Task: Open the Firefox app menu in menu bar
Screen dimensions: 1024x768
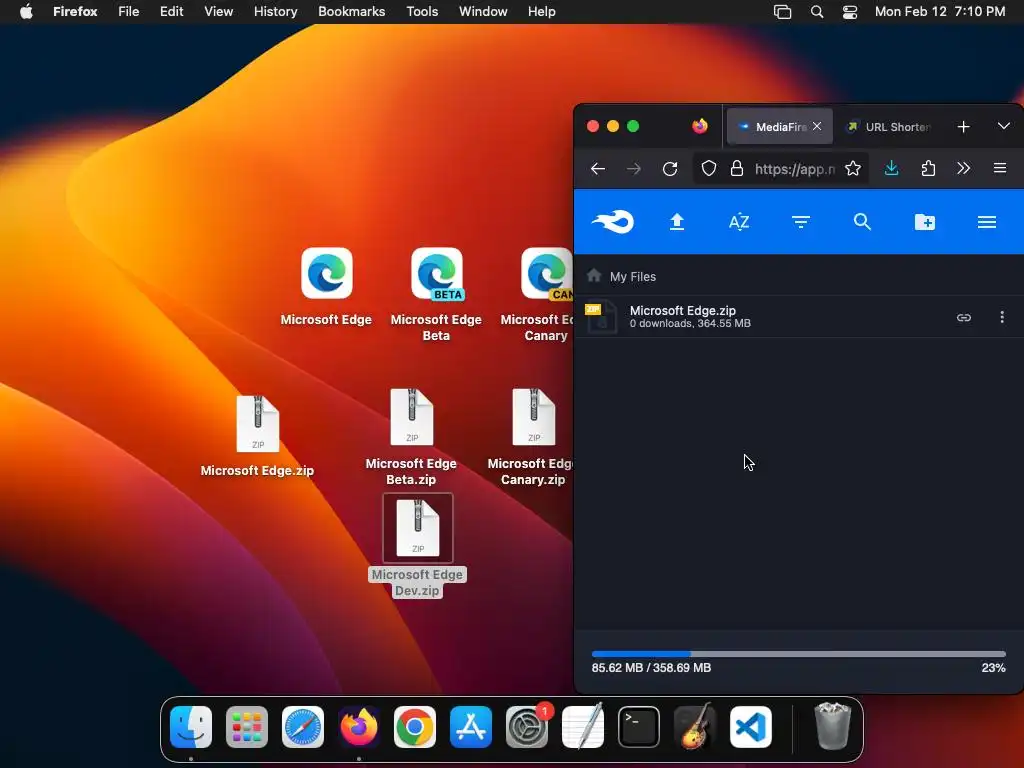Action: [75, 12]
